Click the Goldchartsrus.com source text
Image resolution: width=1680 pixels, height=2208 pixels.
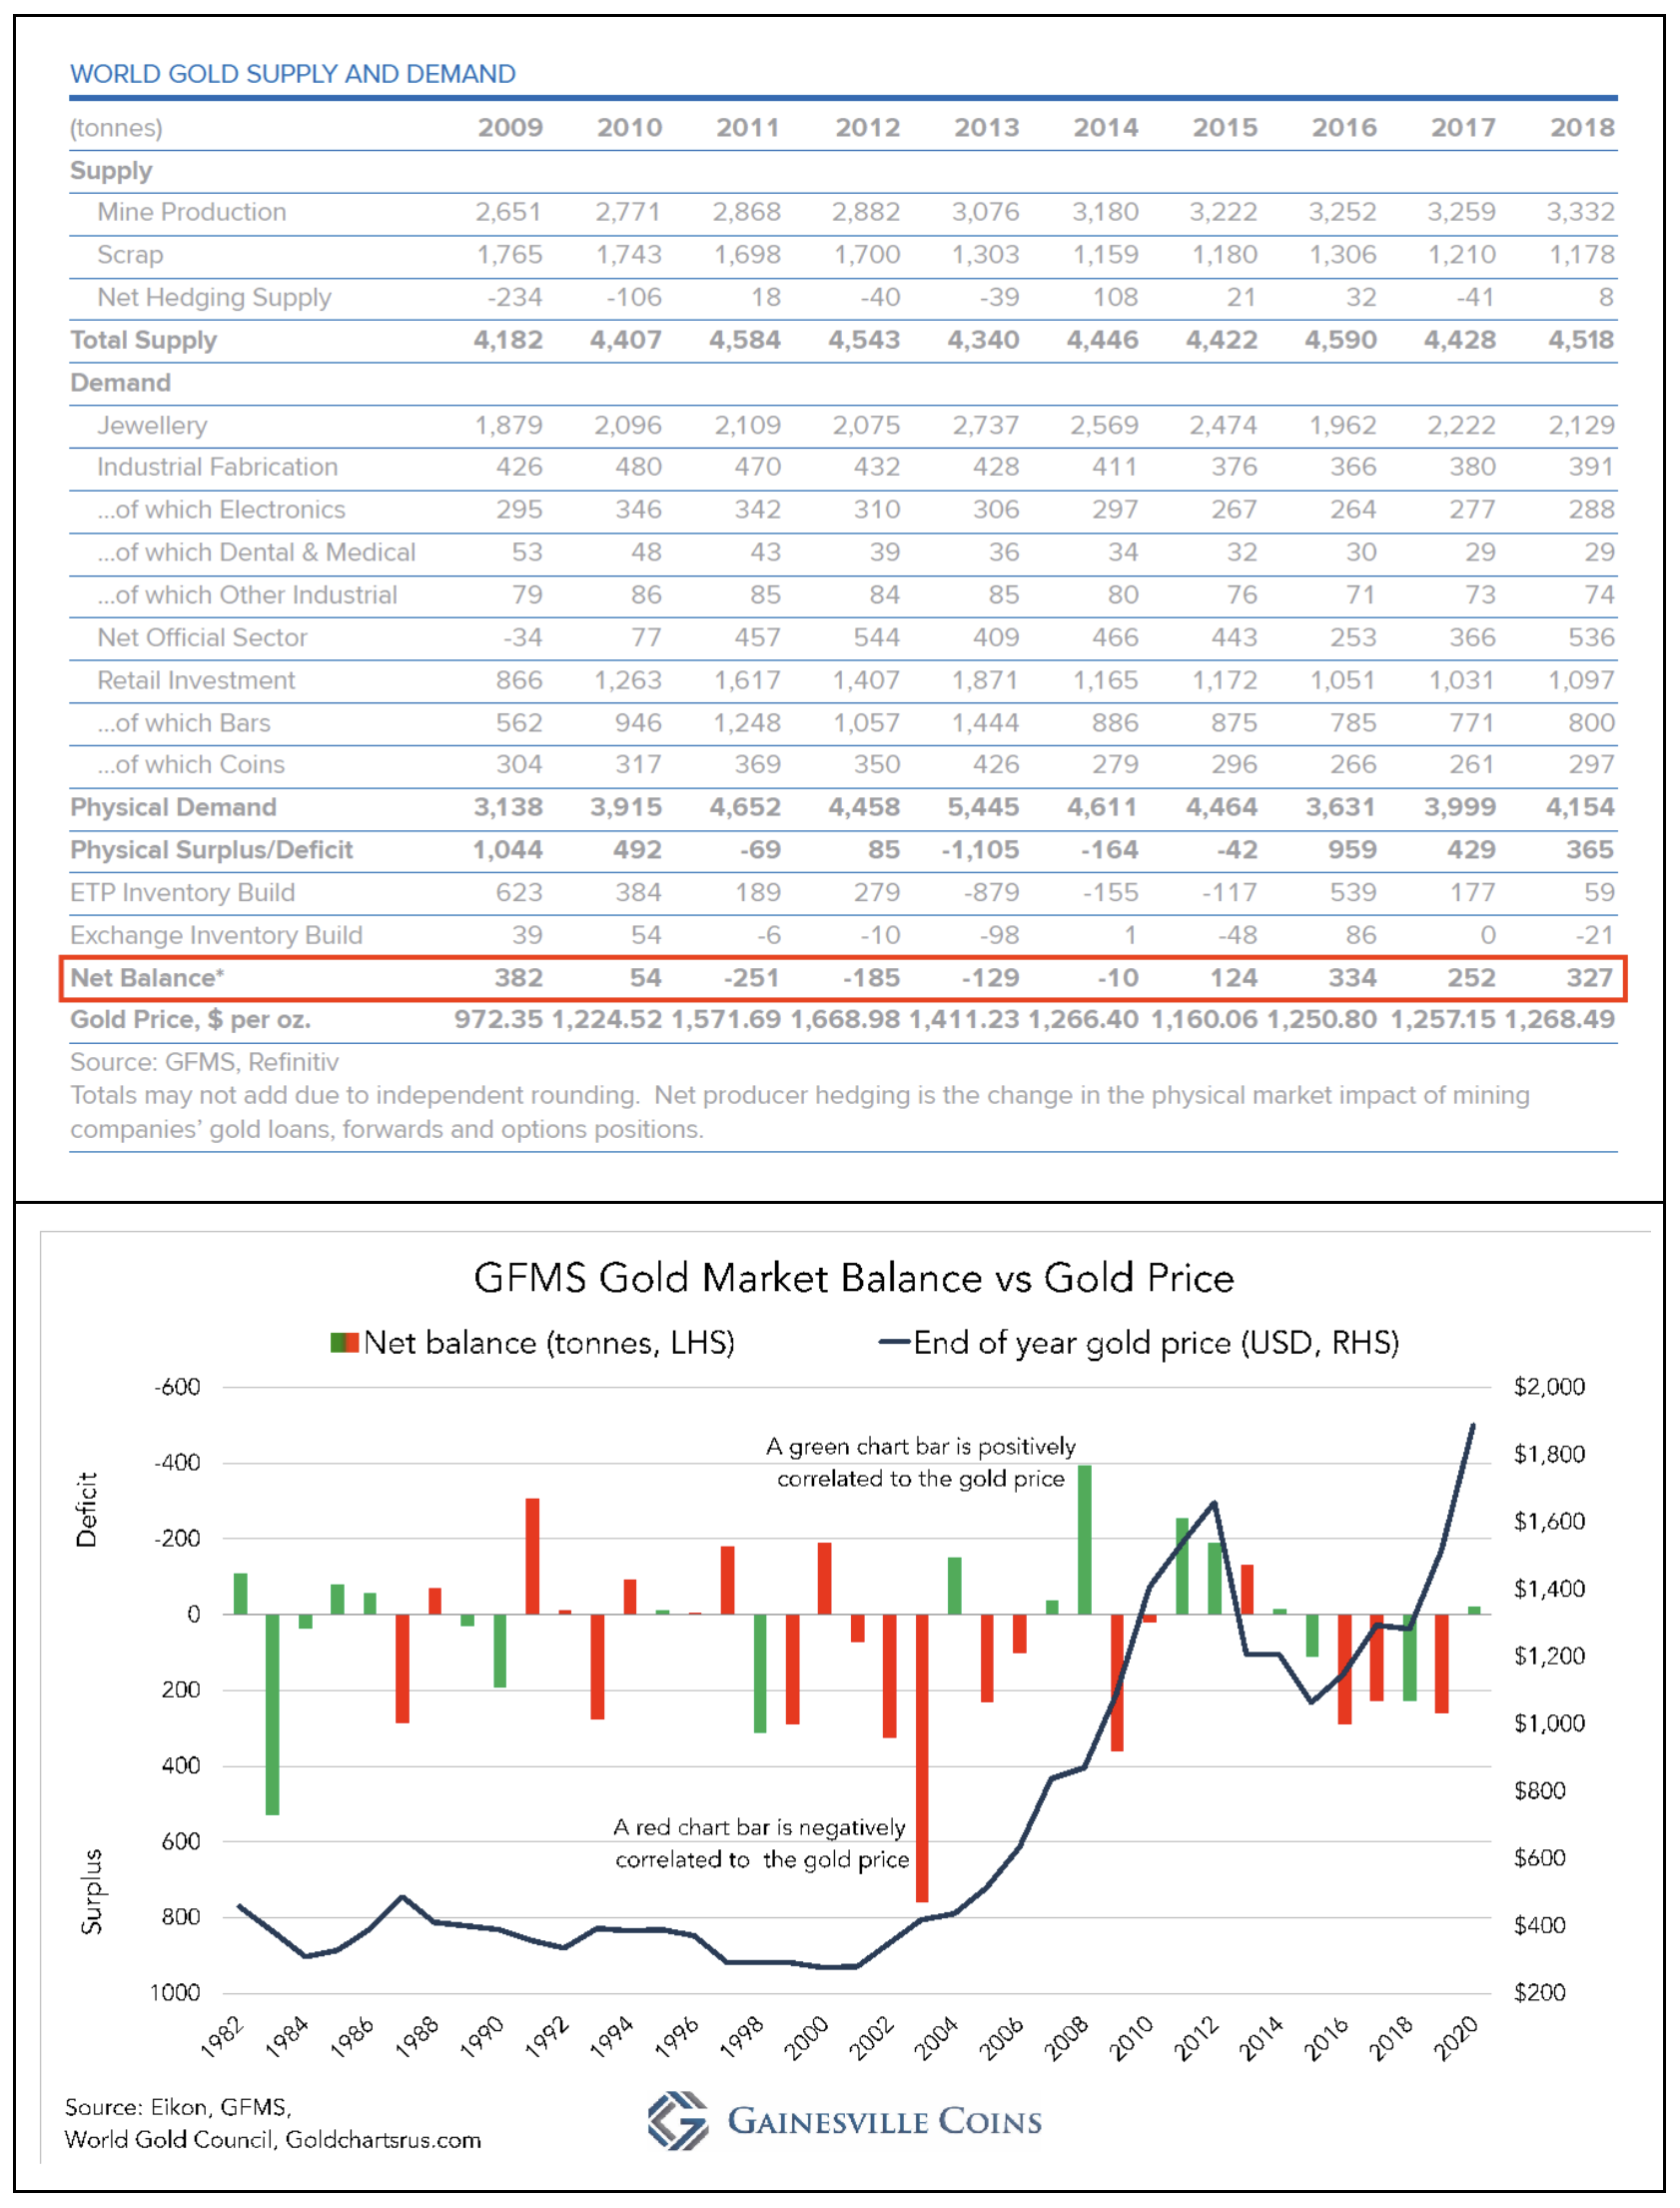tap(383, 2139)
